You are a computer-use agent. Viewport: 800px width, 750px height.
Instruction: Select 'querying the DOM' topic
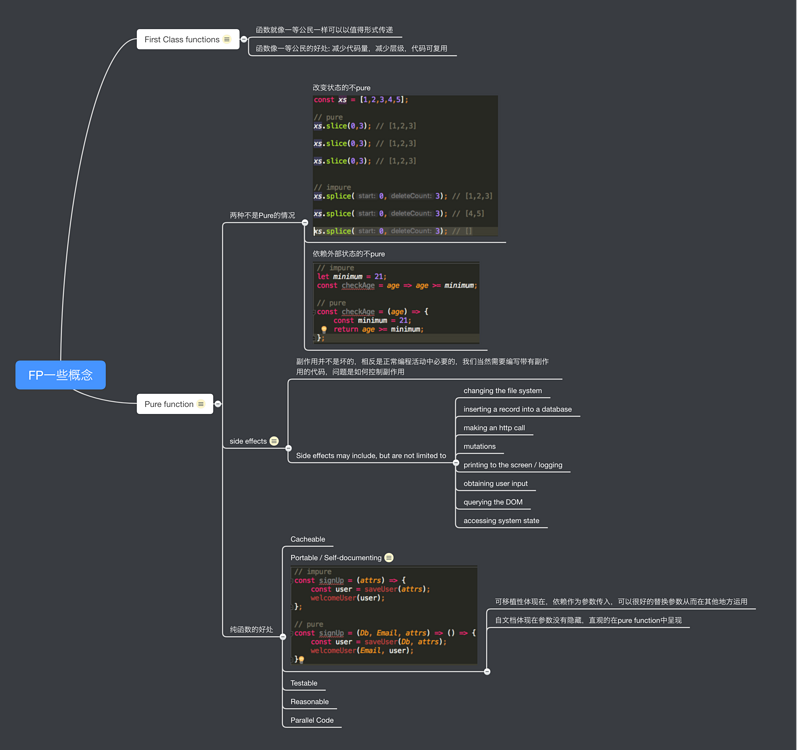coord(493,502)
